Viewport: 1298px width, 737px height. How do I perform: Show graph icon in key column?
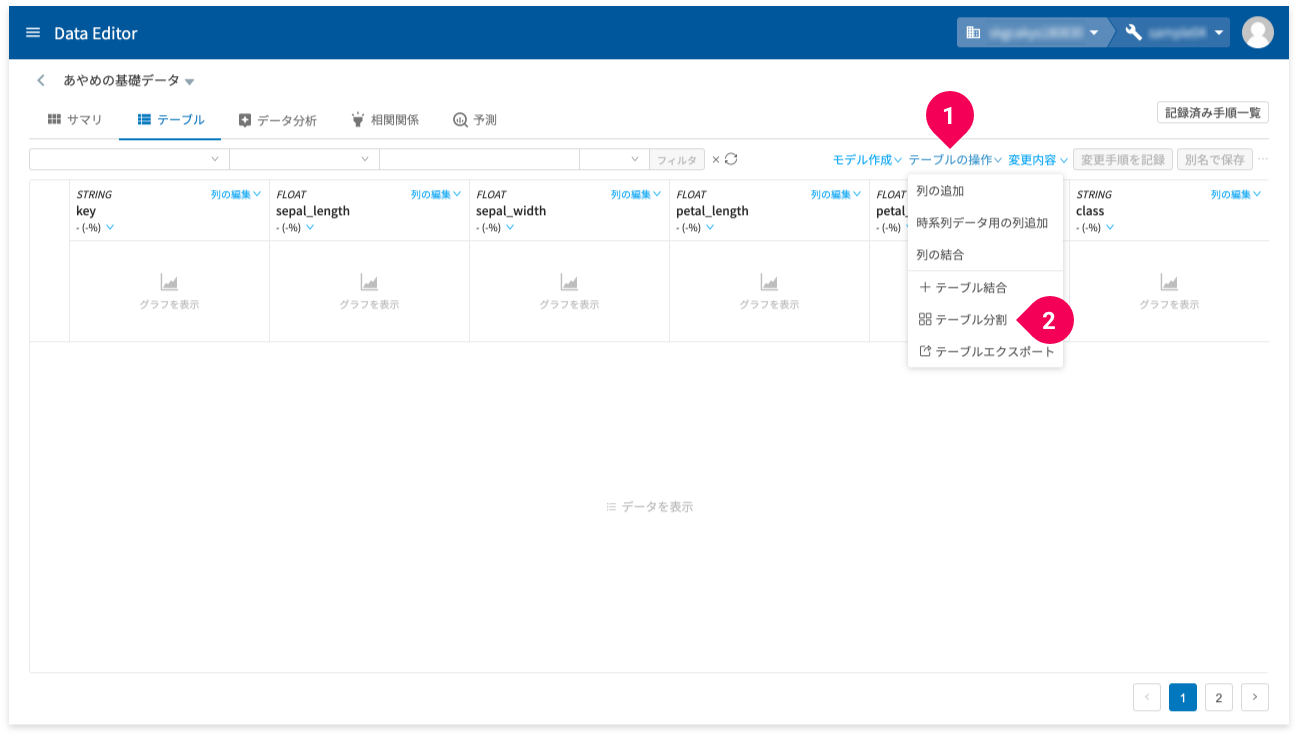coord(169,283)
